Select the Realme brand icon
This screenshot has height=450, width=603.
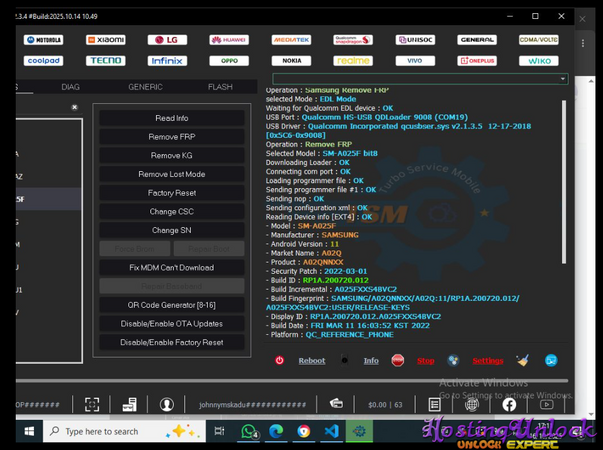353,61
